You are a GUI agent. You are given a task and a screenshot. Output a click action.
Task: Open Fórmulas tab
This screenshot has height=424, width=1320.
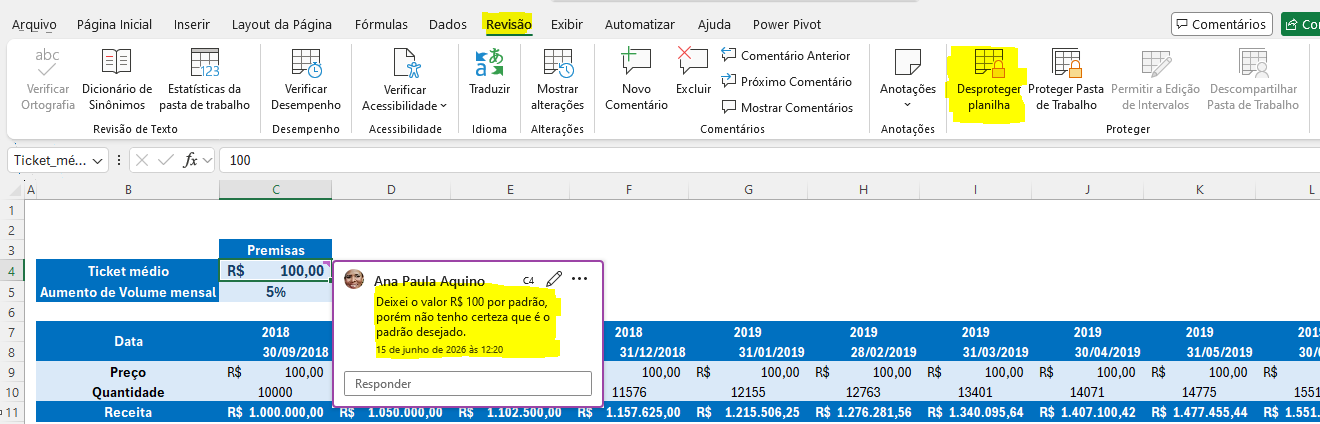click(381, 23)
